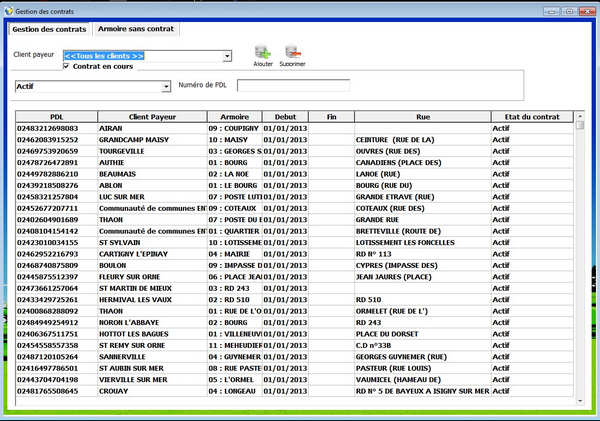Viewport: 600px width, 421px height.
Task: Sort by Debut column header
Action: (285, 117)
